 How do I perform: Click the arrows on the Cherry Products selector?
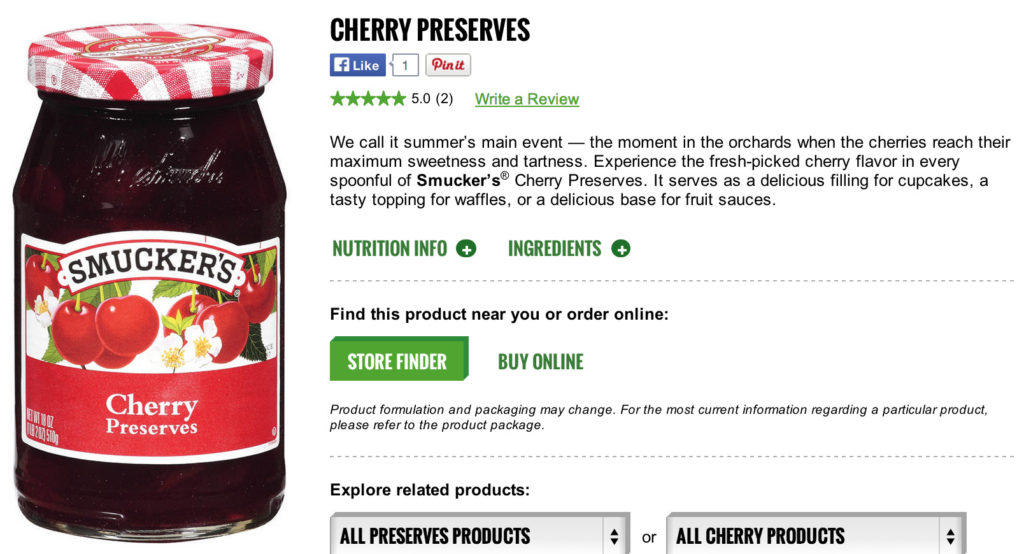pos(950,536)
